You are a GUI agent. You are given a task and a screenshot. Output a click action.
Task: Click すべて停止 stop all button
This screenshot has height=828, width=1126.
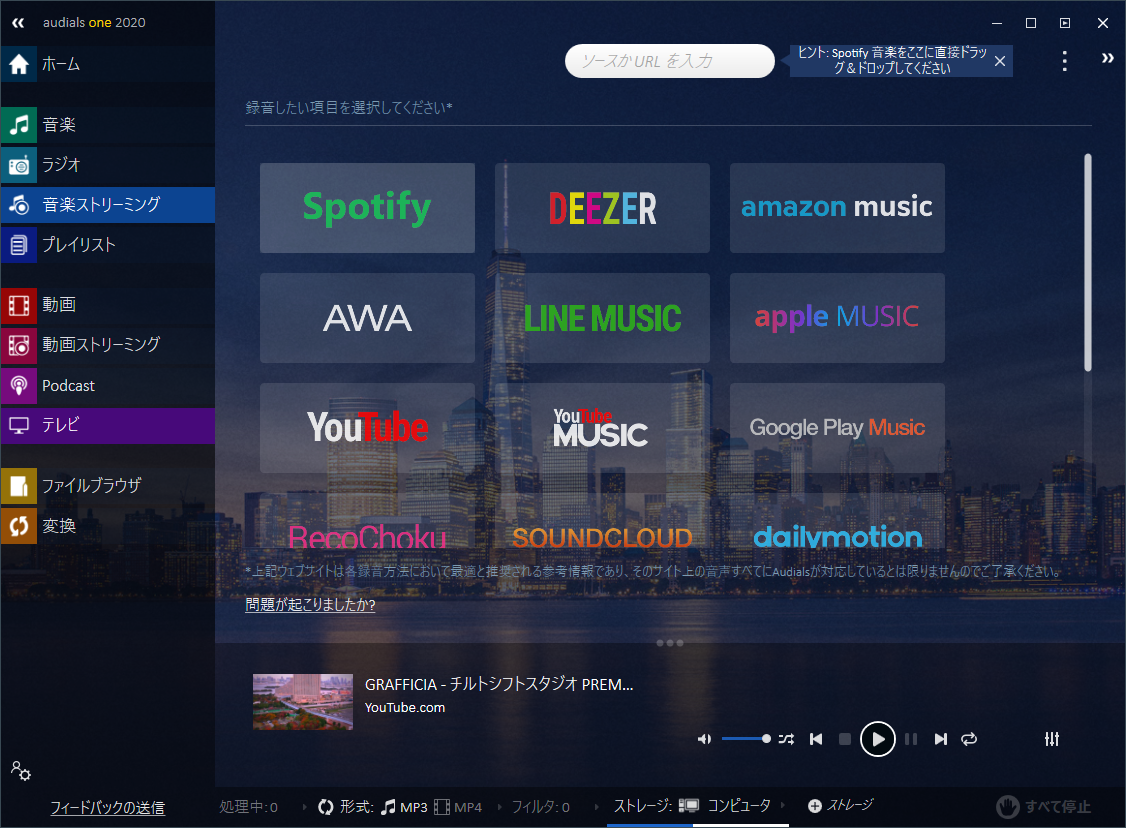[1043, 806]
